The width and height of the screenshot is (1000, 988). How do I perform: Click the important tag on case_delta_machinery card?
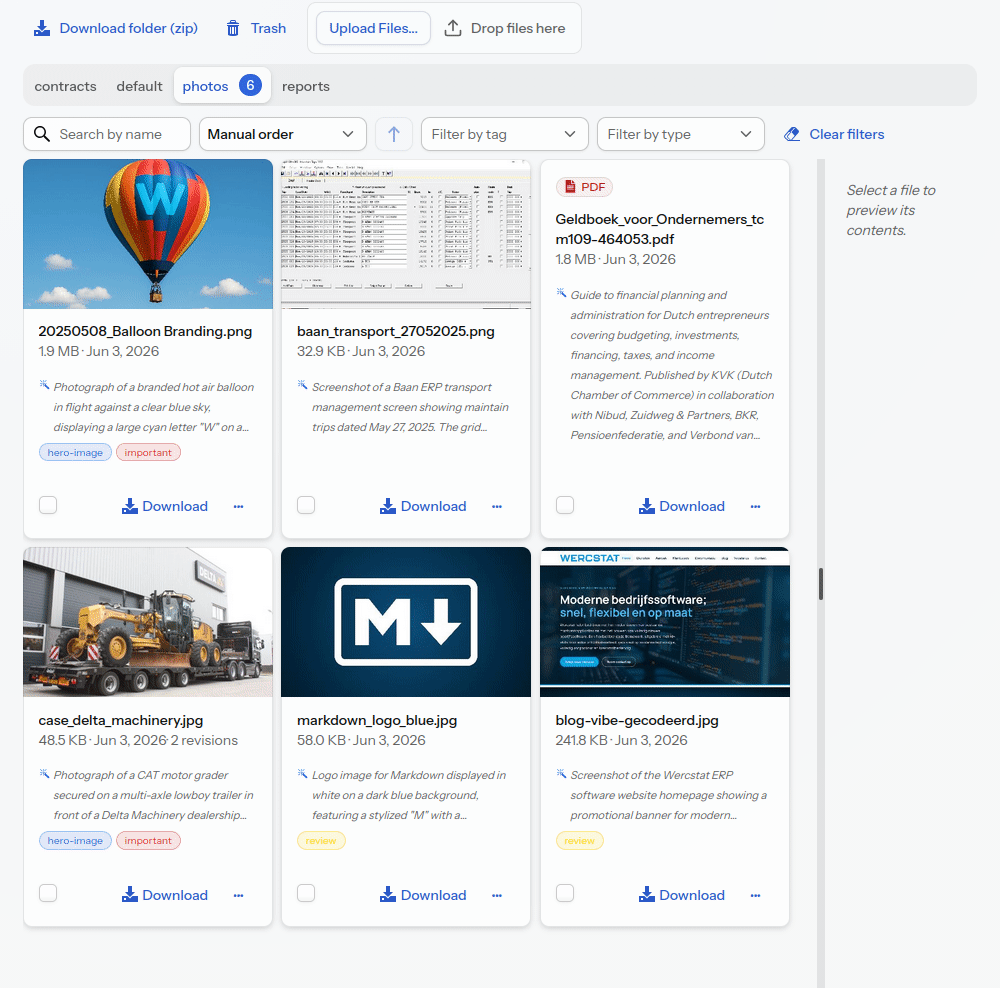[148, 841]
